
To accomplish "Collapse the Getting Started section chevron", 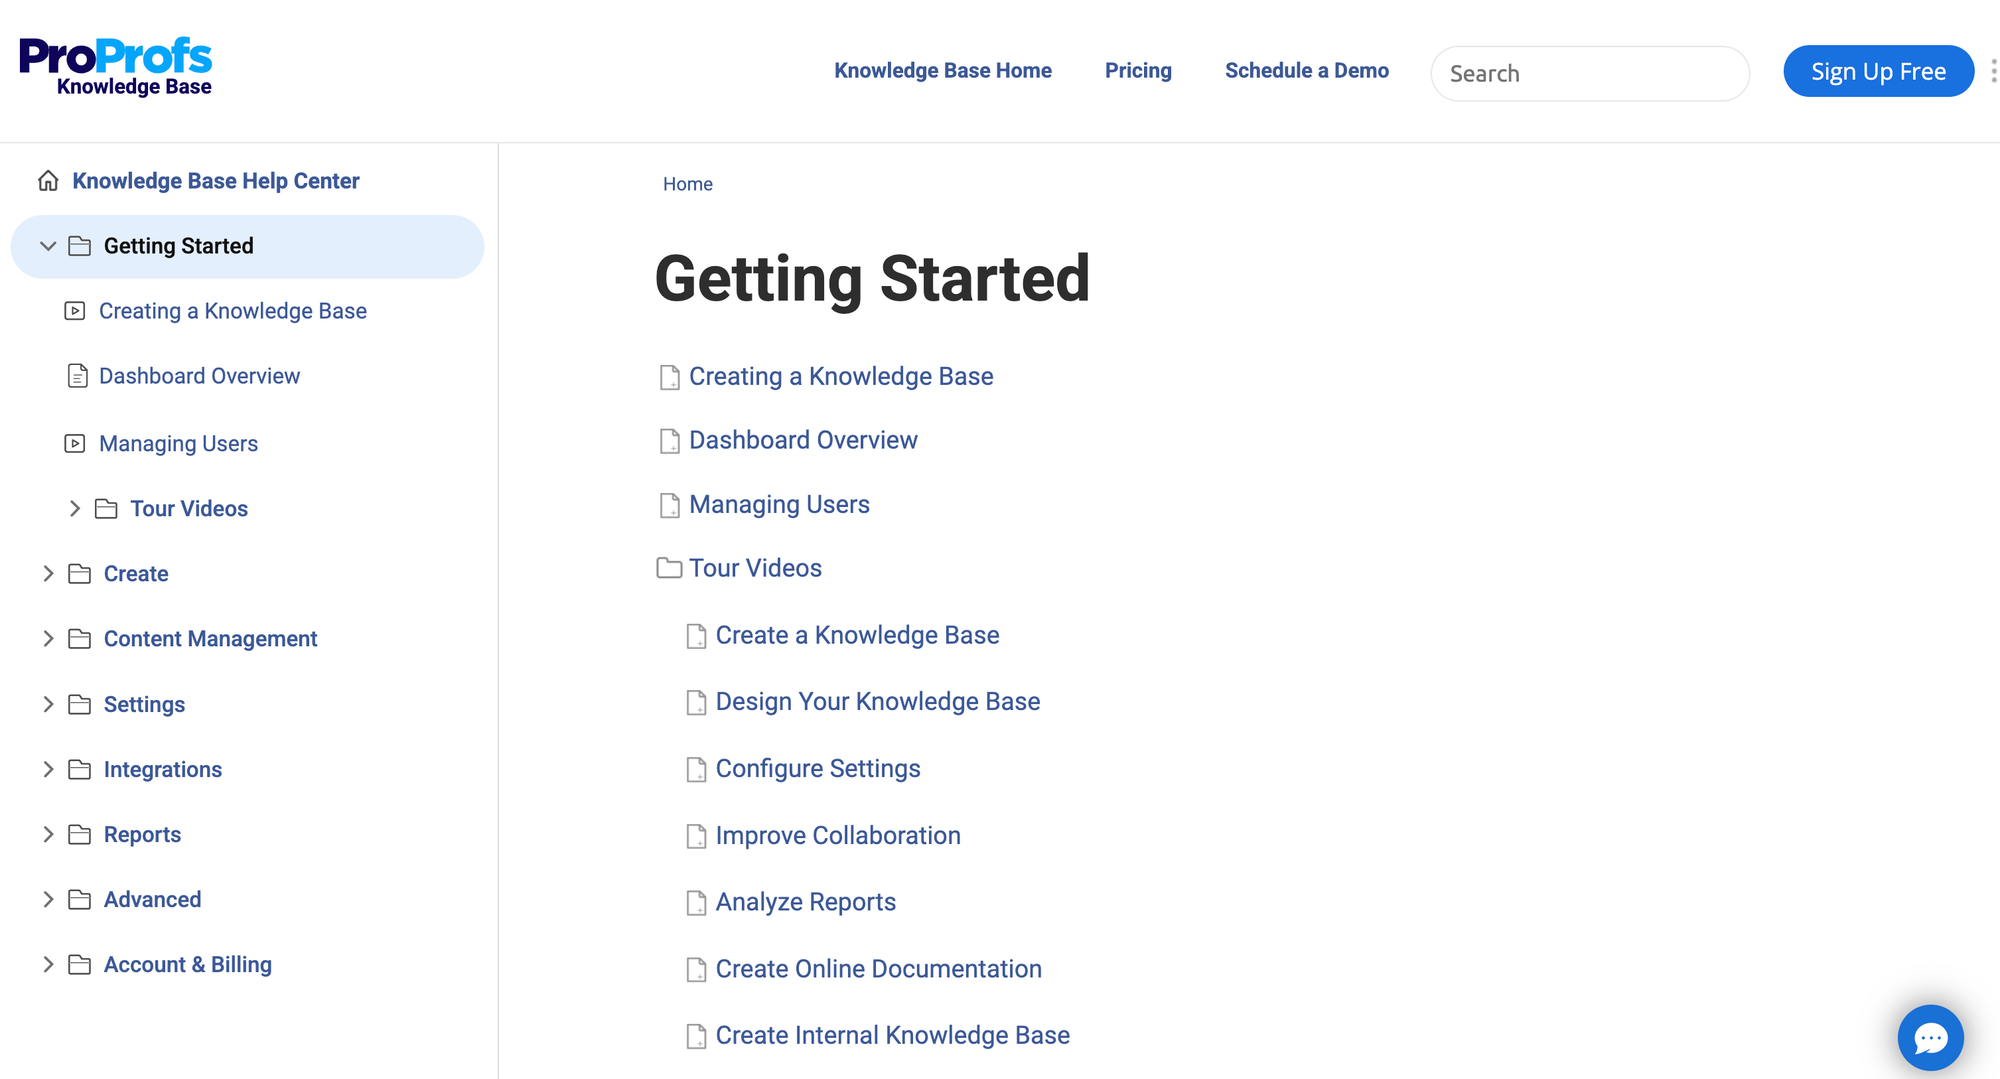I will [47, 246].
